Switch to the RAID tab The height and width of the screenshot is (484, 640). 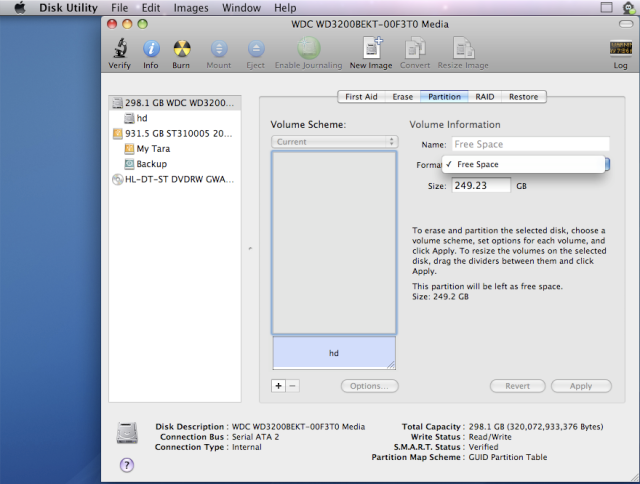pyautogui.click(x=485, y=97)
